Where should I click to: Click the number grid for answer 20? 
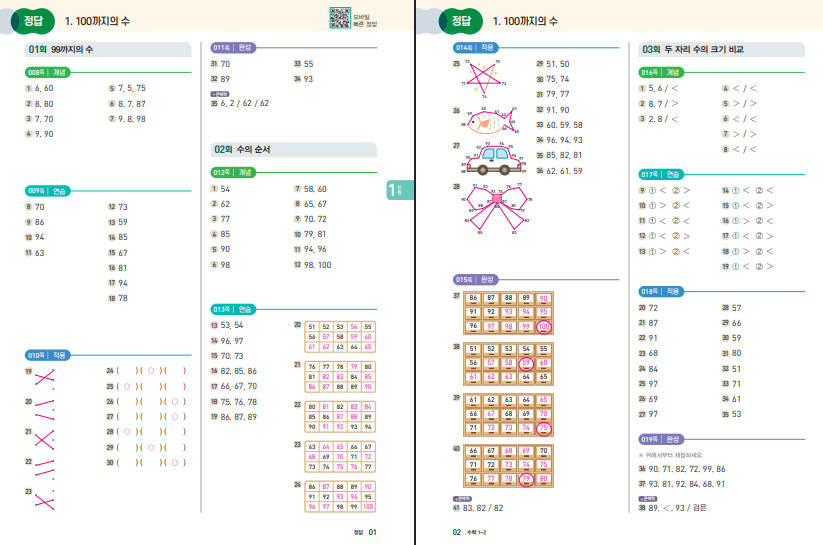click(x=340, y=337)
